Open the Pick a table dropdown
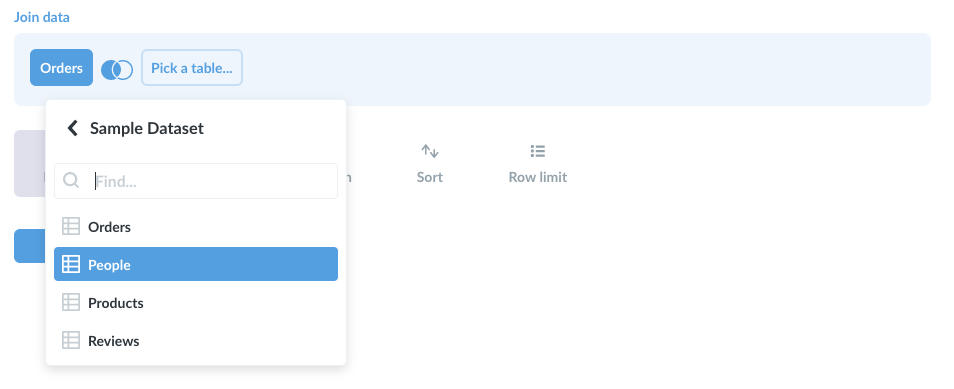This screenshot has height=389, width=954. 192,68
